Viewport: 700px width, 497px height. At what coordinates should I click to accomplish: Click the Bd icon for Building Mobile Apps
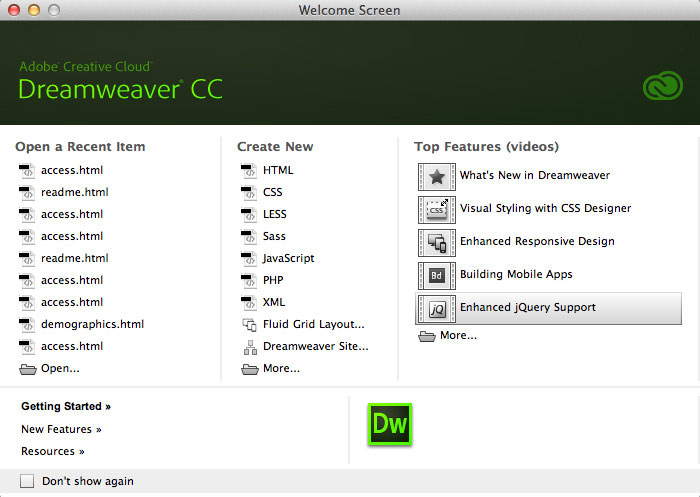coord(437,276)
